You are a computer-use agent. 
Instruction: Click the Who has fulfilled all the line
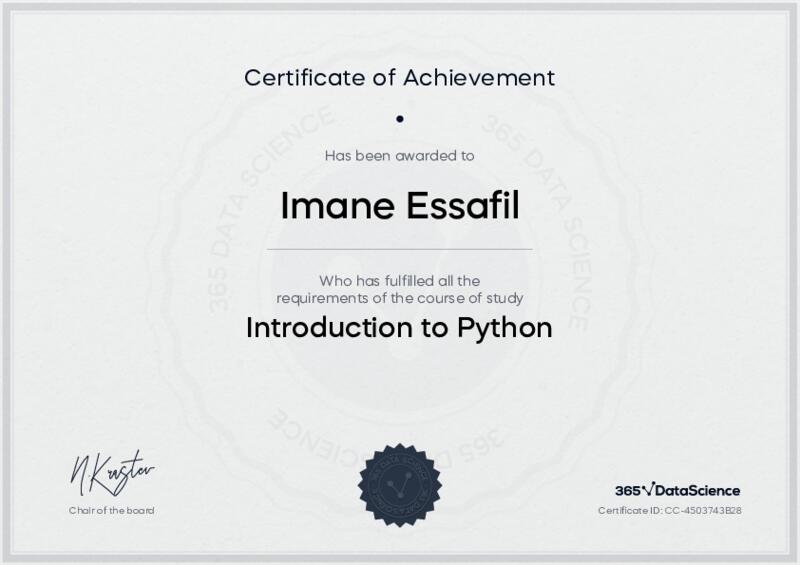400,280
